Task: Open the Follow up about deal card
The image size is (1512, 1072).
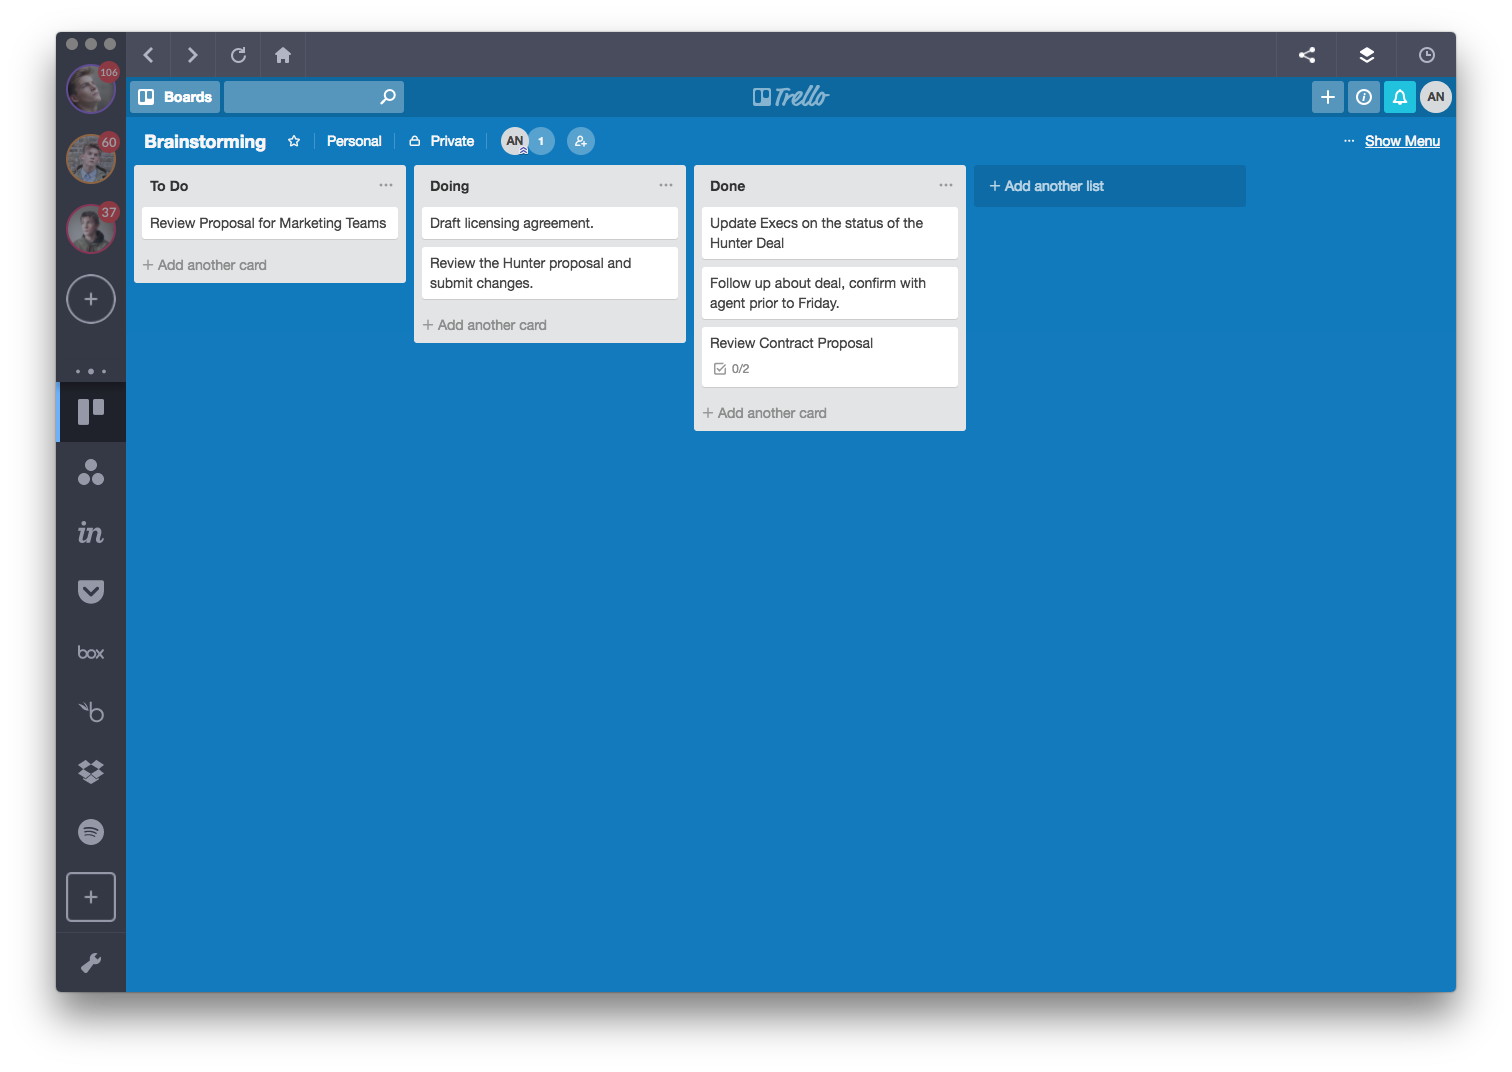Action: [830, 293]
